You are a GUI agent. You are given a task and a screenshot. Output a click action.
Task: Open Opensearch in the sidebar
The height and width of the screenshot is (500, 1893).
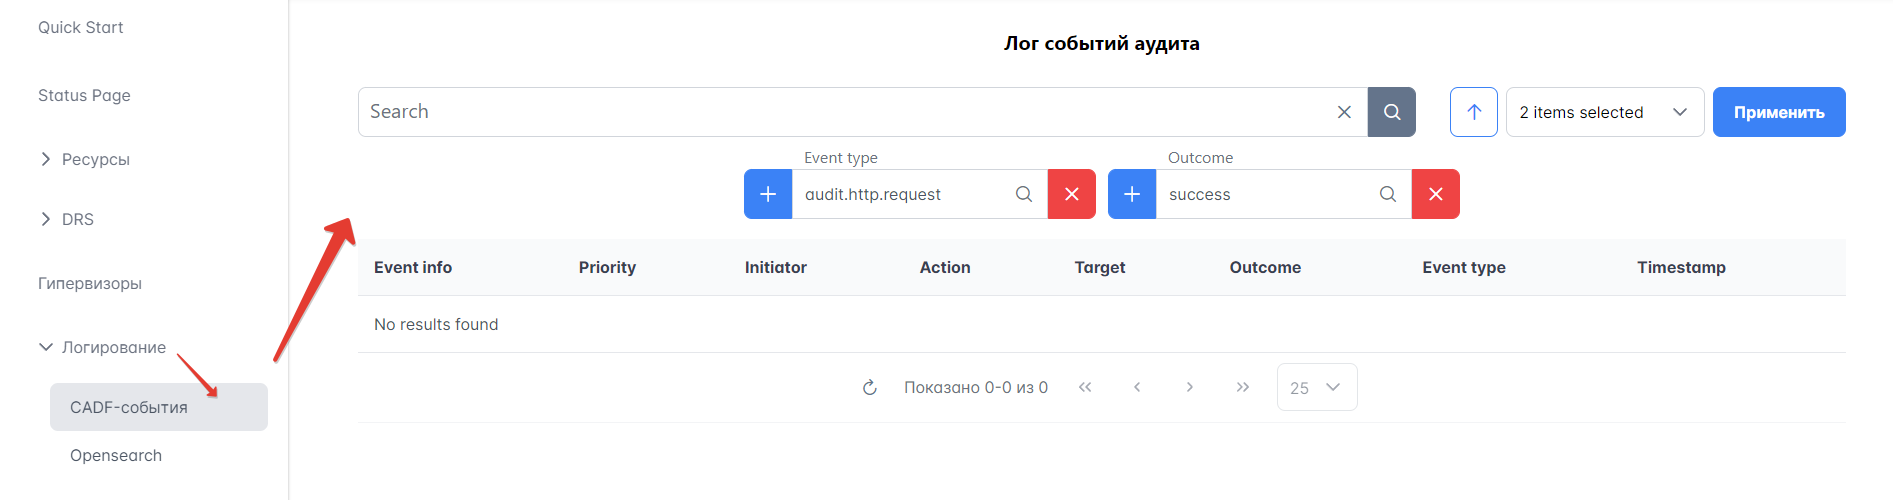116,455
